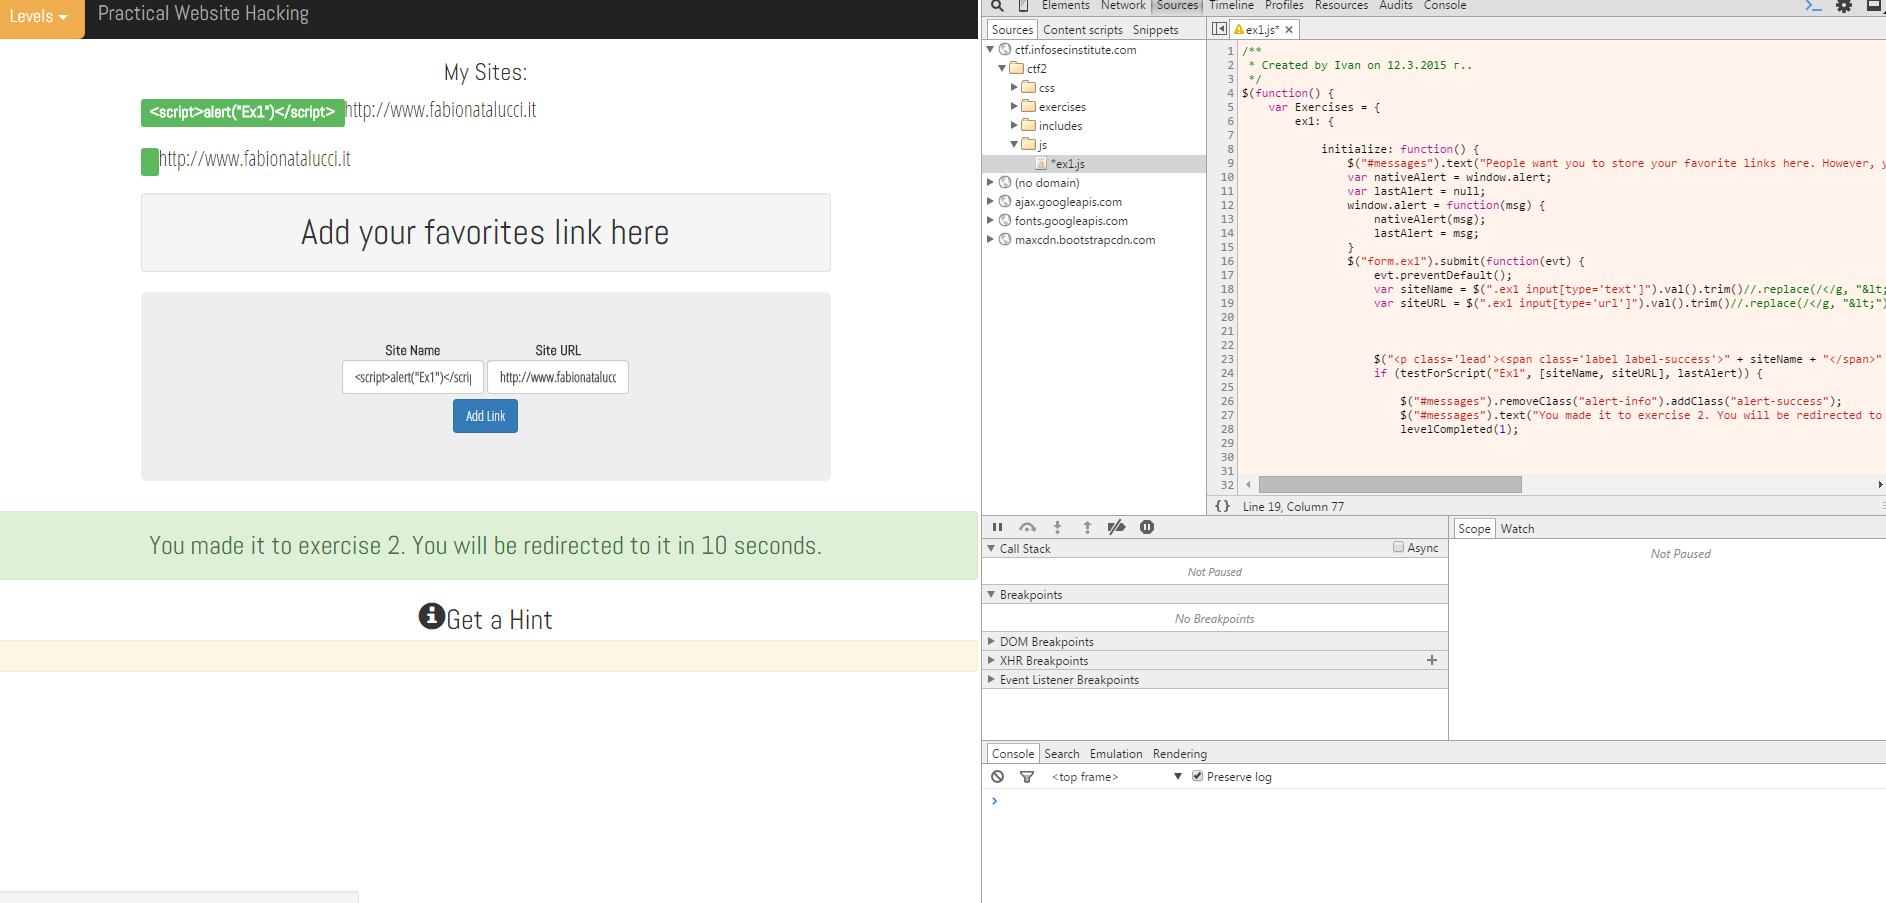Click the Add Link button
1886x903 pixels.
pos(485,416)
